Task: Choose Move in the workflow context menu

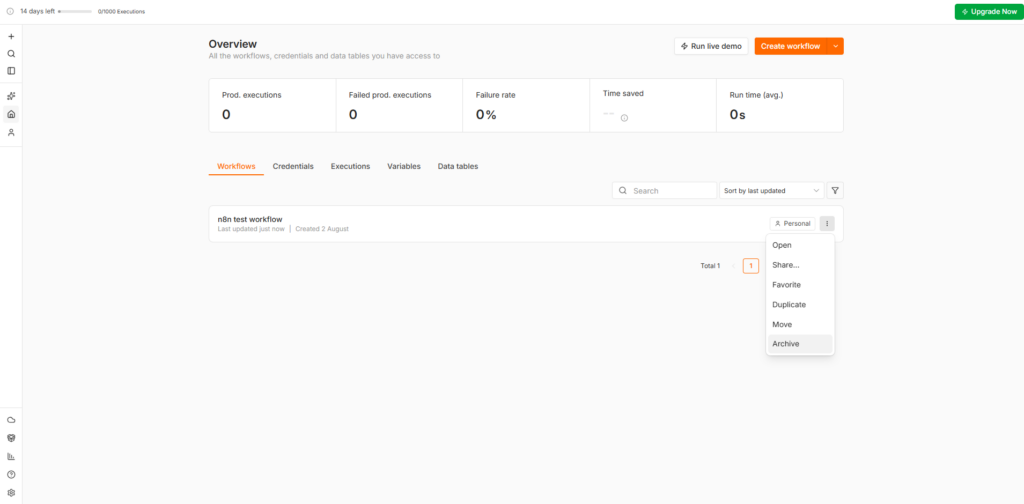Action: (x=800, y=324)
